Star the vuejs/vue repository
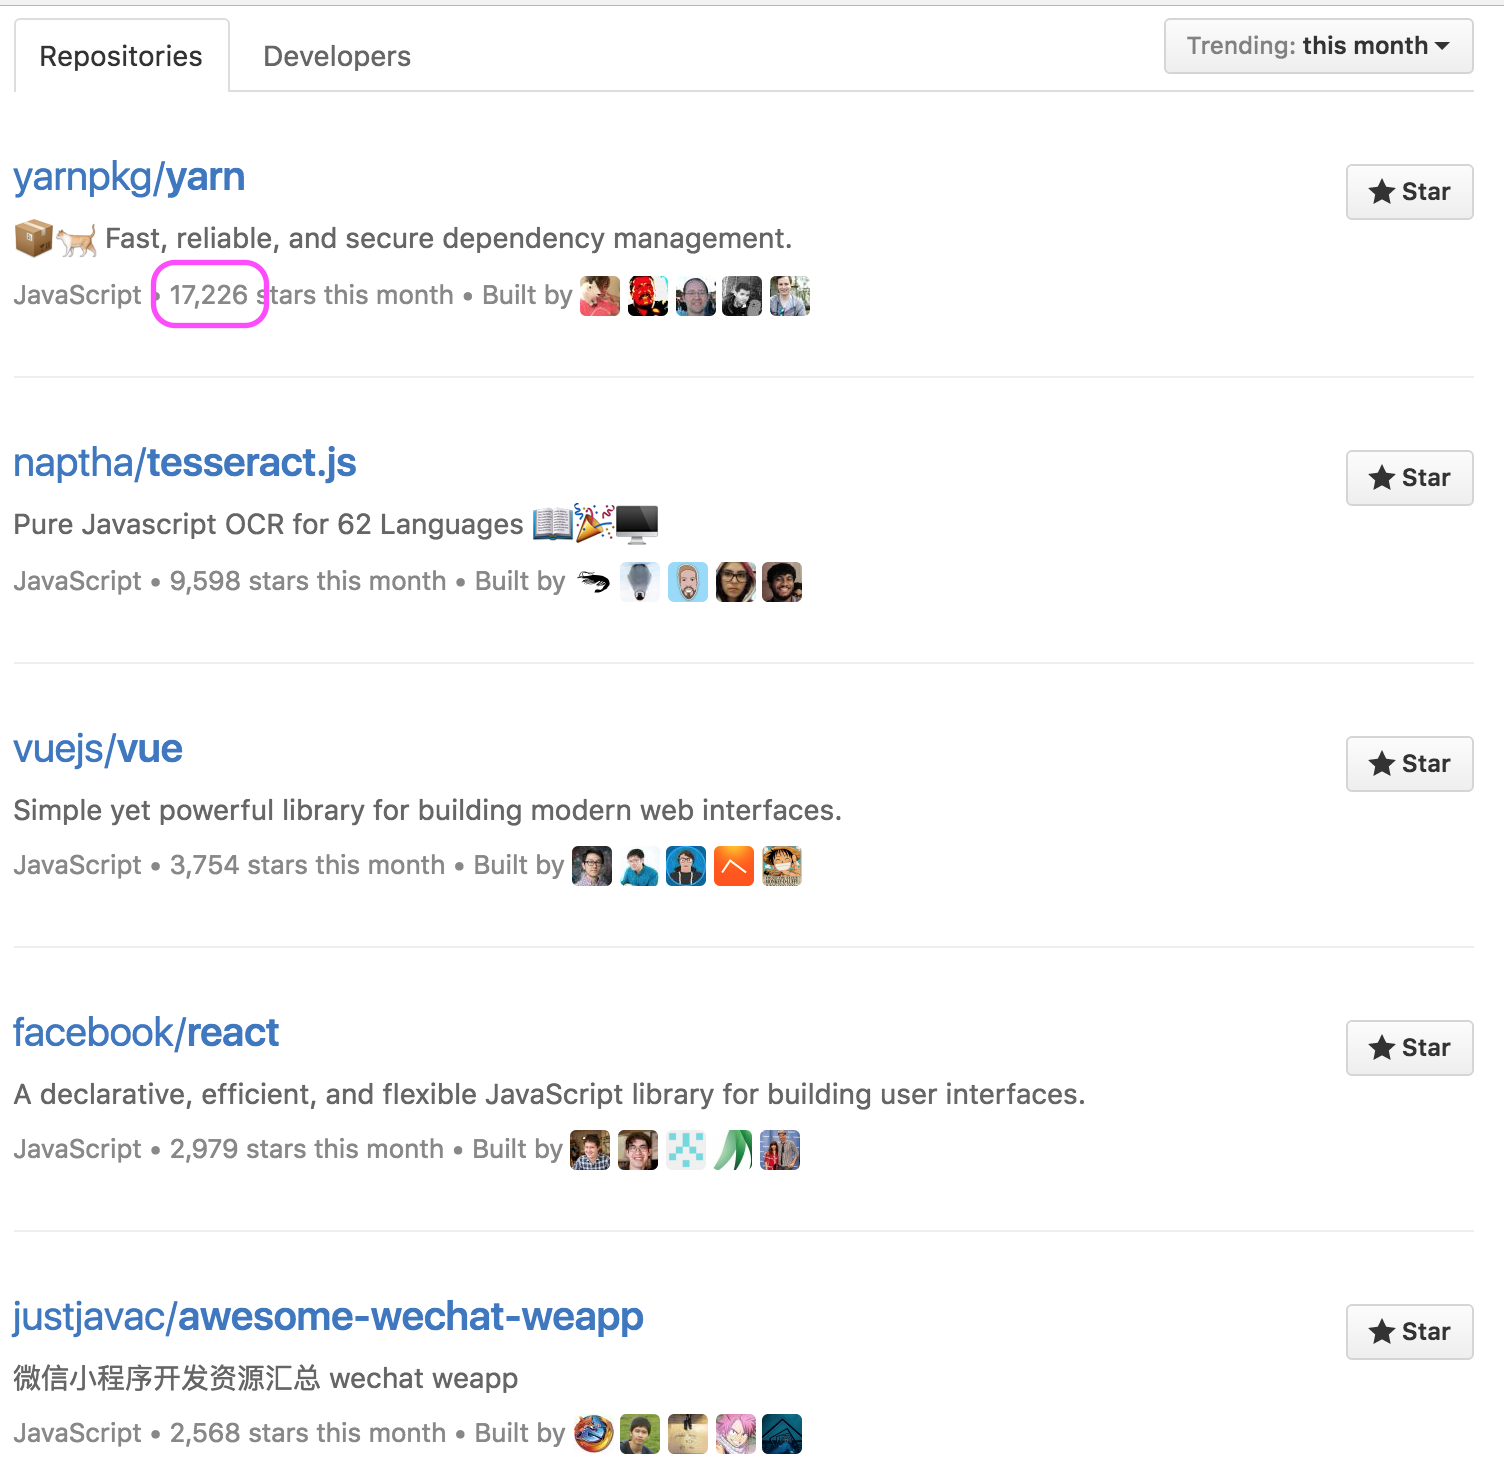This screenshot has height=1458, width=1504. [1409, 764]
